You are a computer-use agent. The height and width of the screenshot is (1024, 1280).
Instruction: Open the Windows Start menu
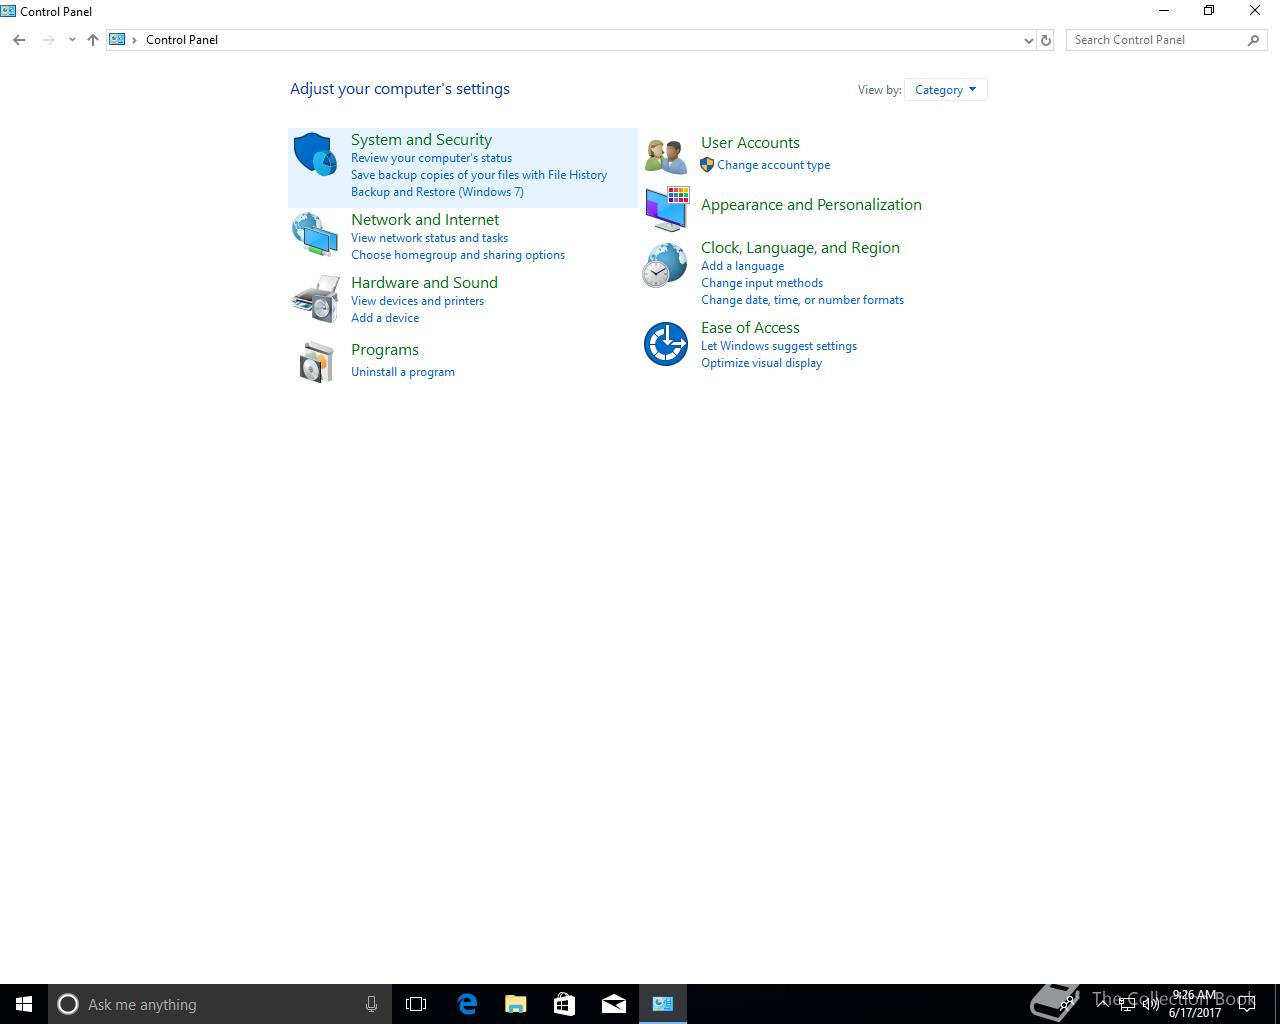pyautogui.click(x=24, y=1004)
